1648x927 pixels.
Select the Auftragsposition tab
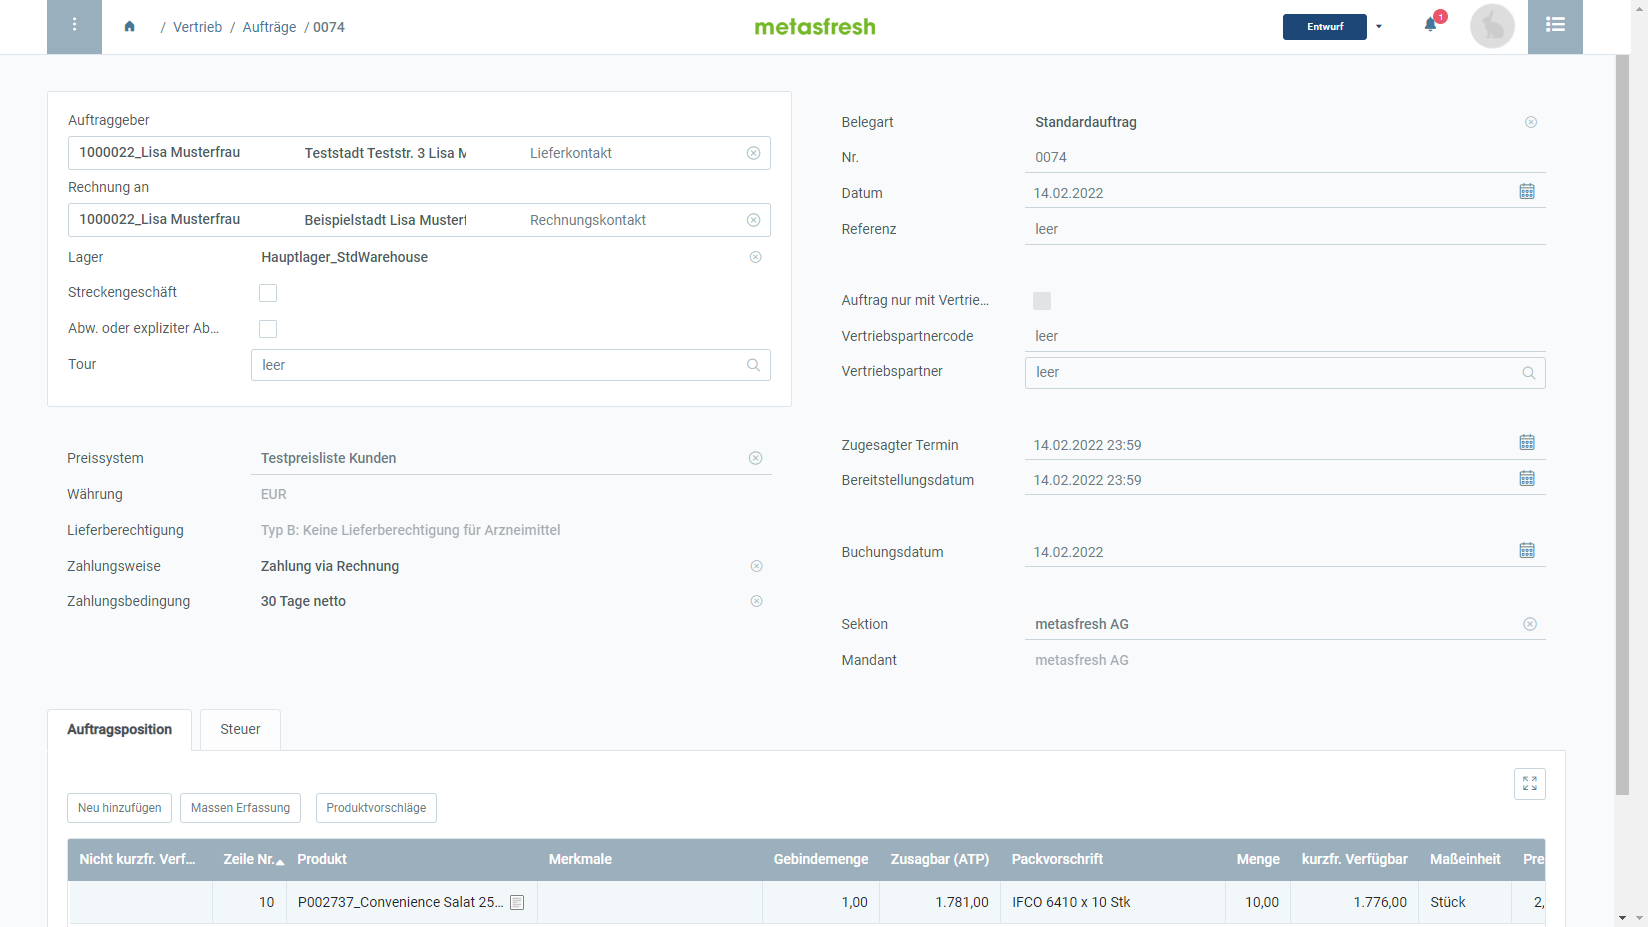pyautogui.click(x=119, y=730)
